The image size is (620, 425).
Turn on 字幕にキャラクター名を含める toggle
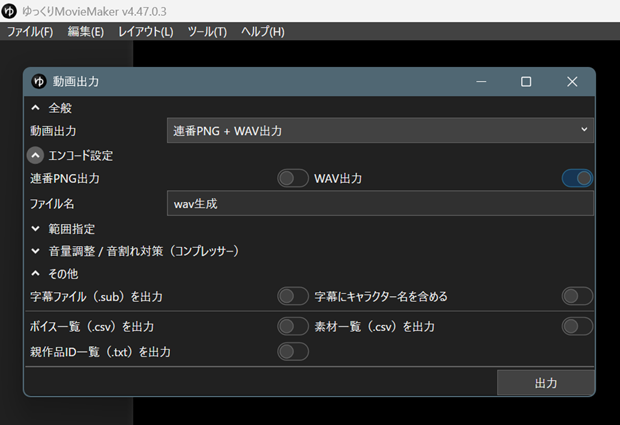[577, 296]
